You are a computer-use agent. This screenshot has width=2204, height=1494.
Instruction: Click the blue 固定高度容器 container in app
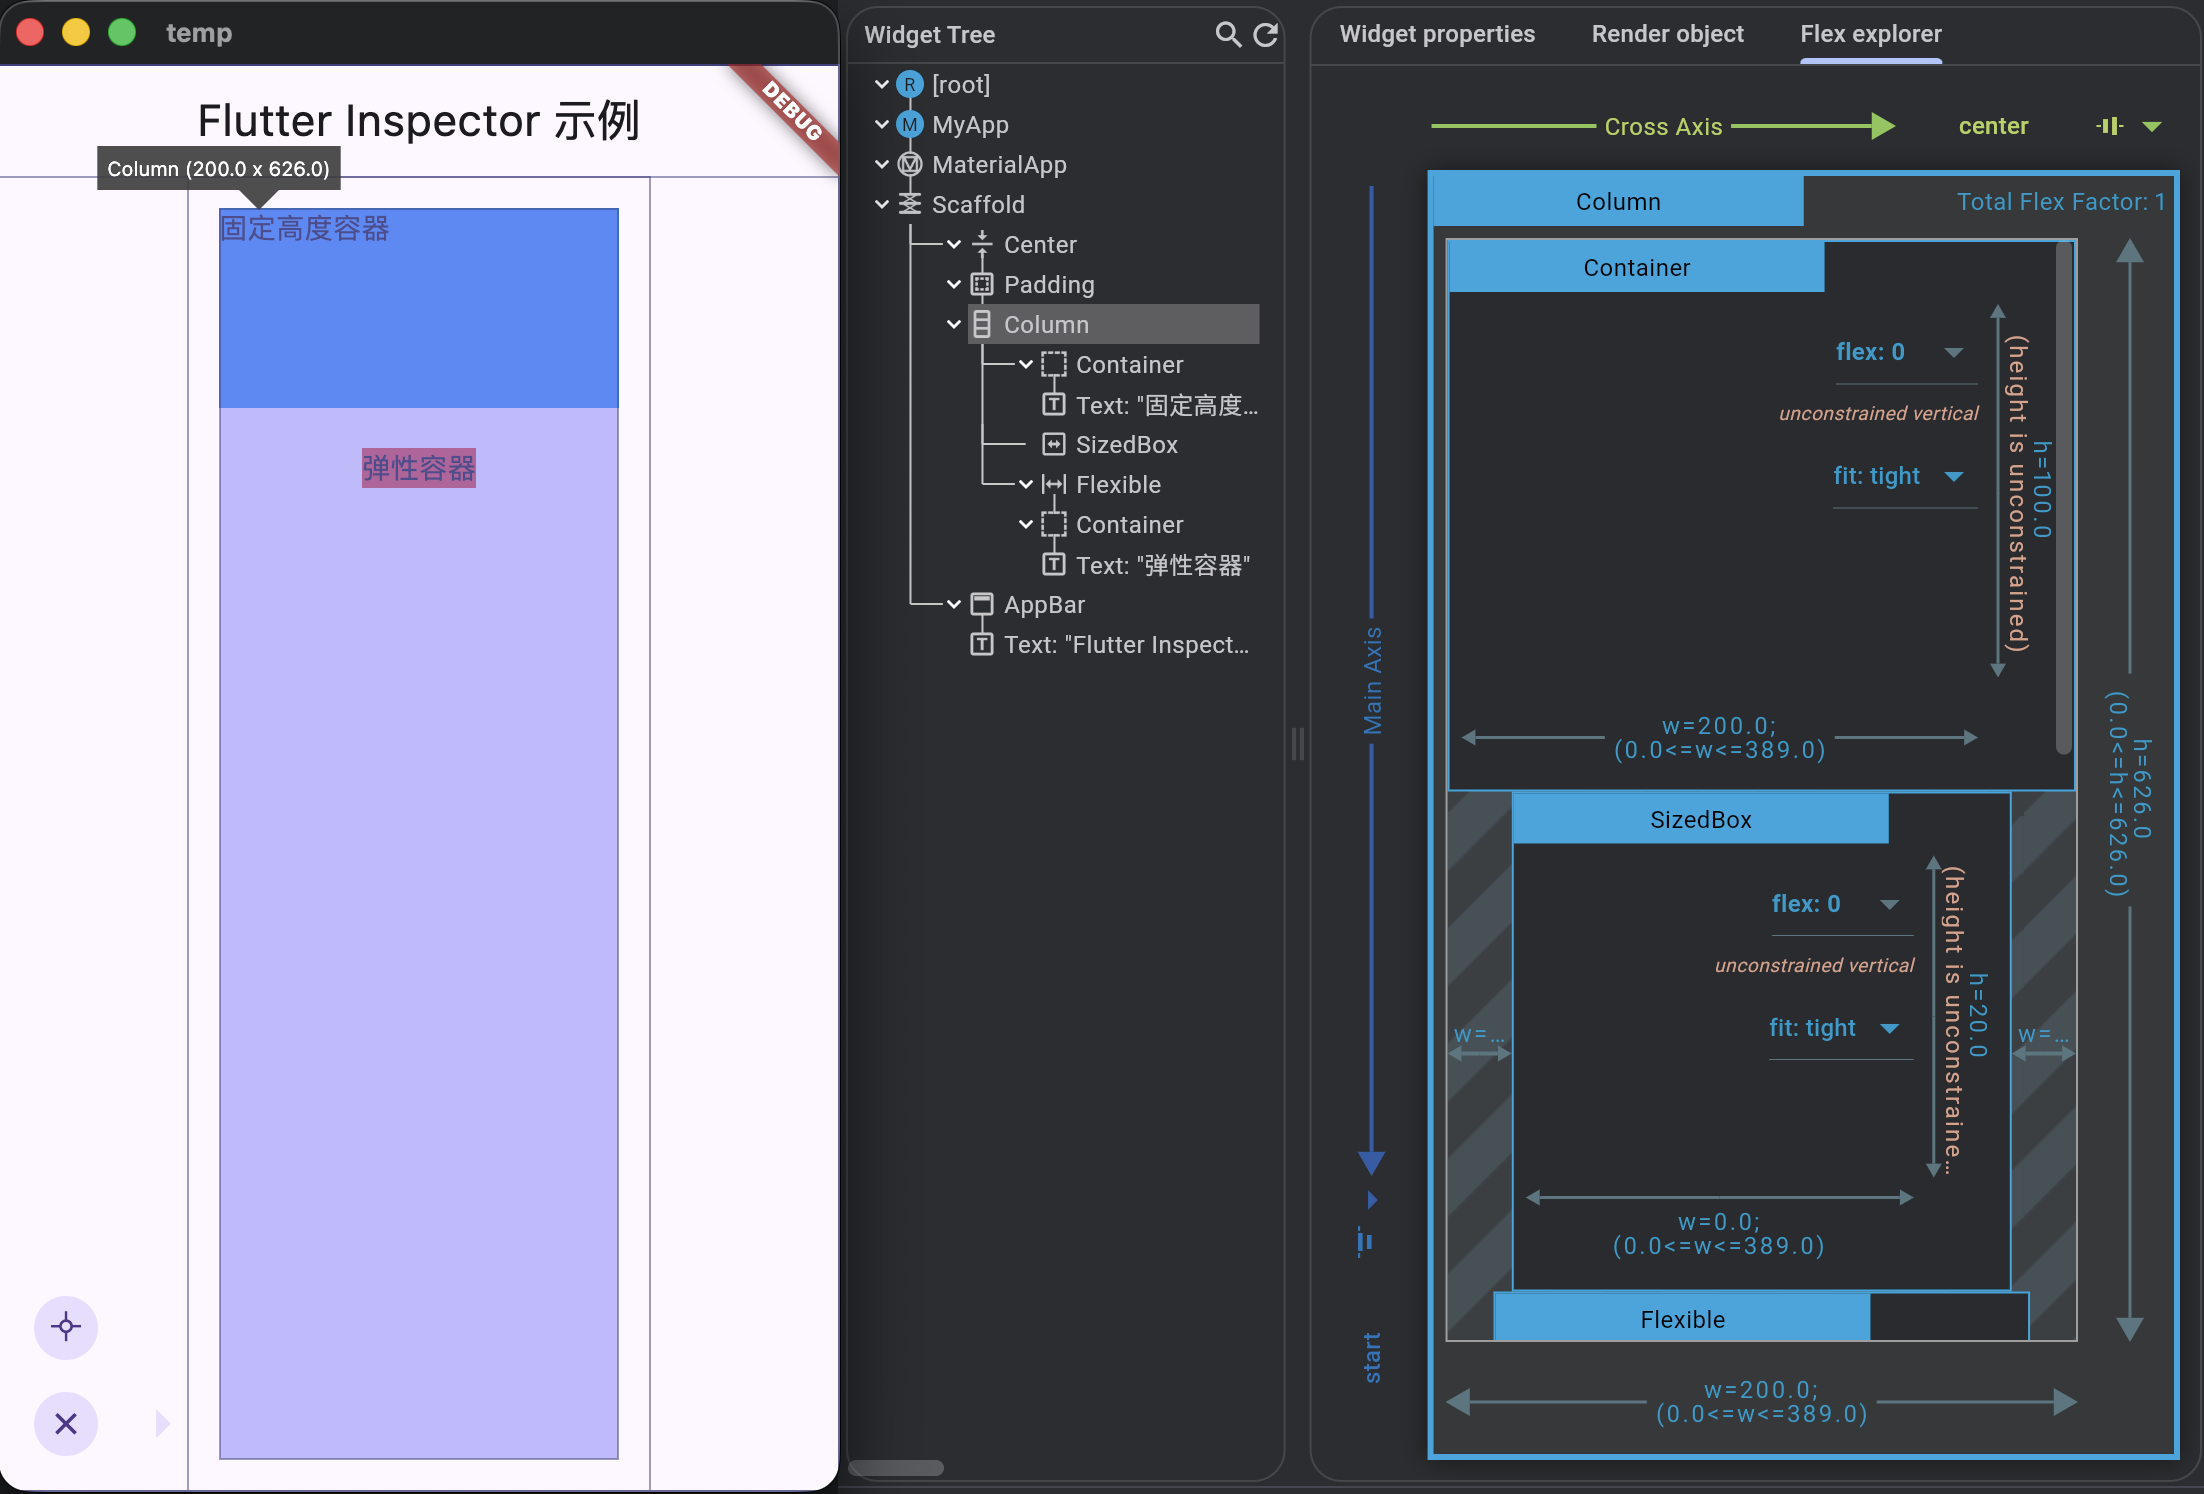[419, 309]
